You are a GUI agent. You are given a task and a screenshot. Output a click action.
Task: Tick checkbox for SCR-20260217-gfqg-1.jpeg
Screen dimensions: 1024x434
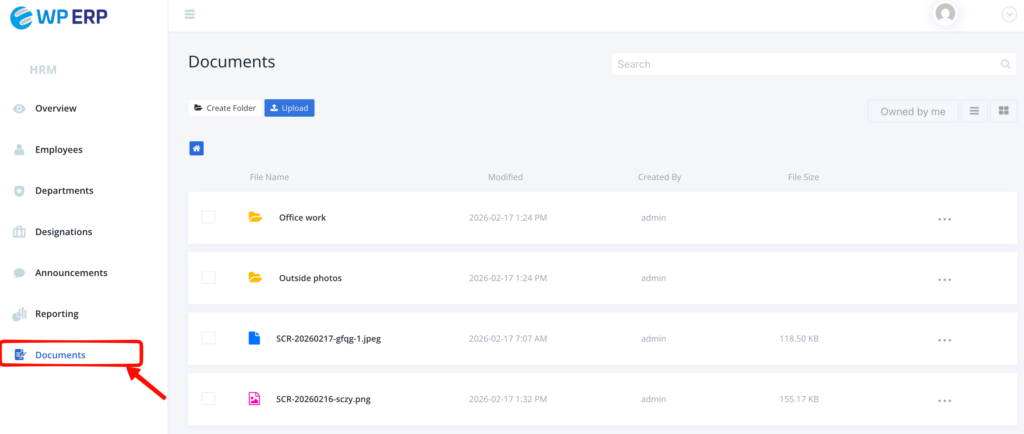[208, 339]
